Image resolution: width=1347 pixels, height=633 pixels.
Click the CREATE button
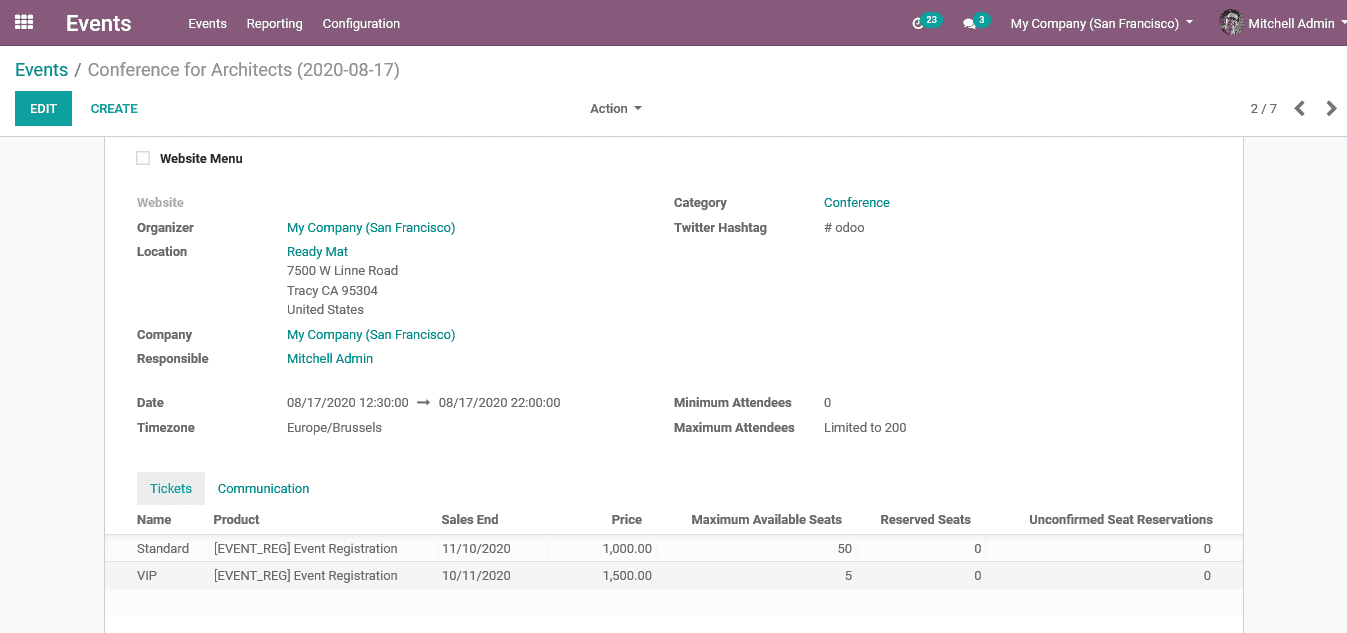point(114,108)
